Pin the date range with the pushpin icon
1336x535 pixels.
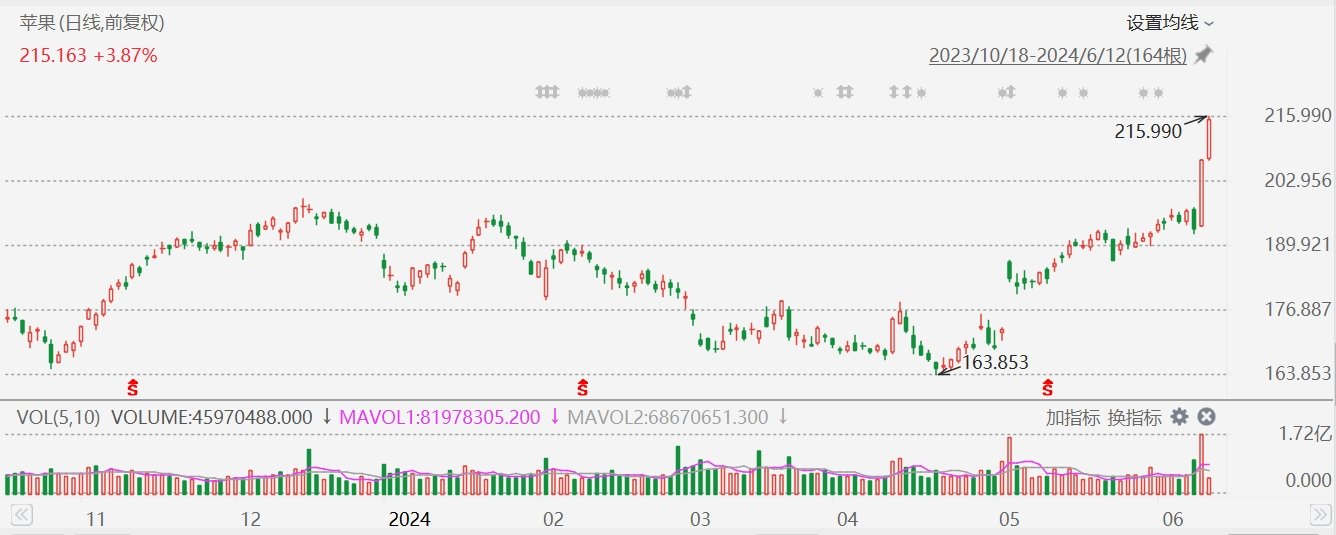[x=1203, y=56]
